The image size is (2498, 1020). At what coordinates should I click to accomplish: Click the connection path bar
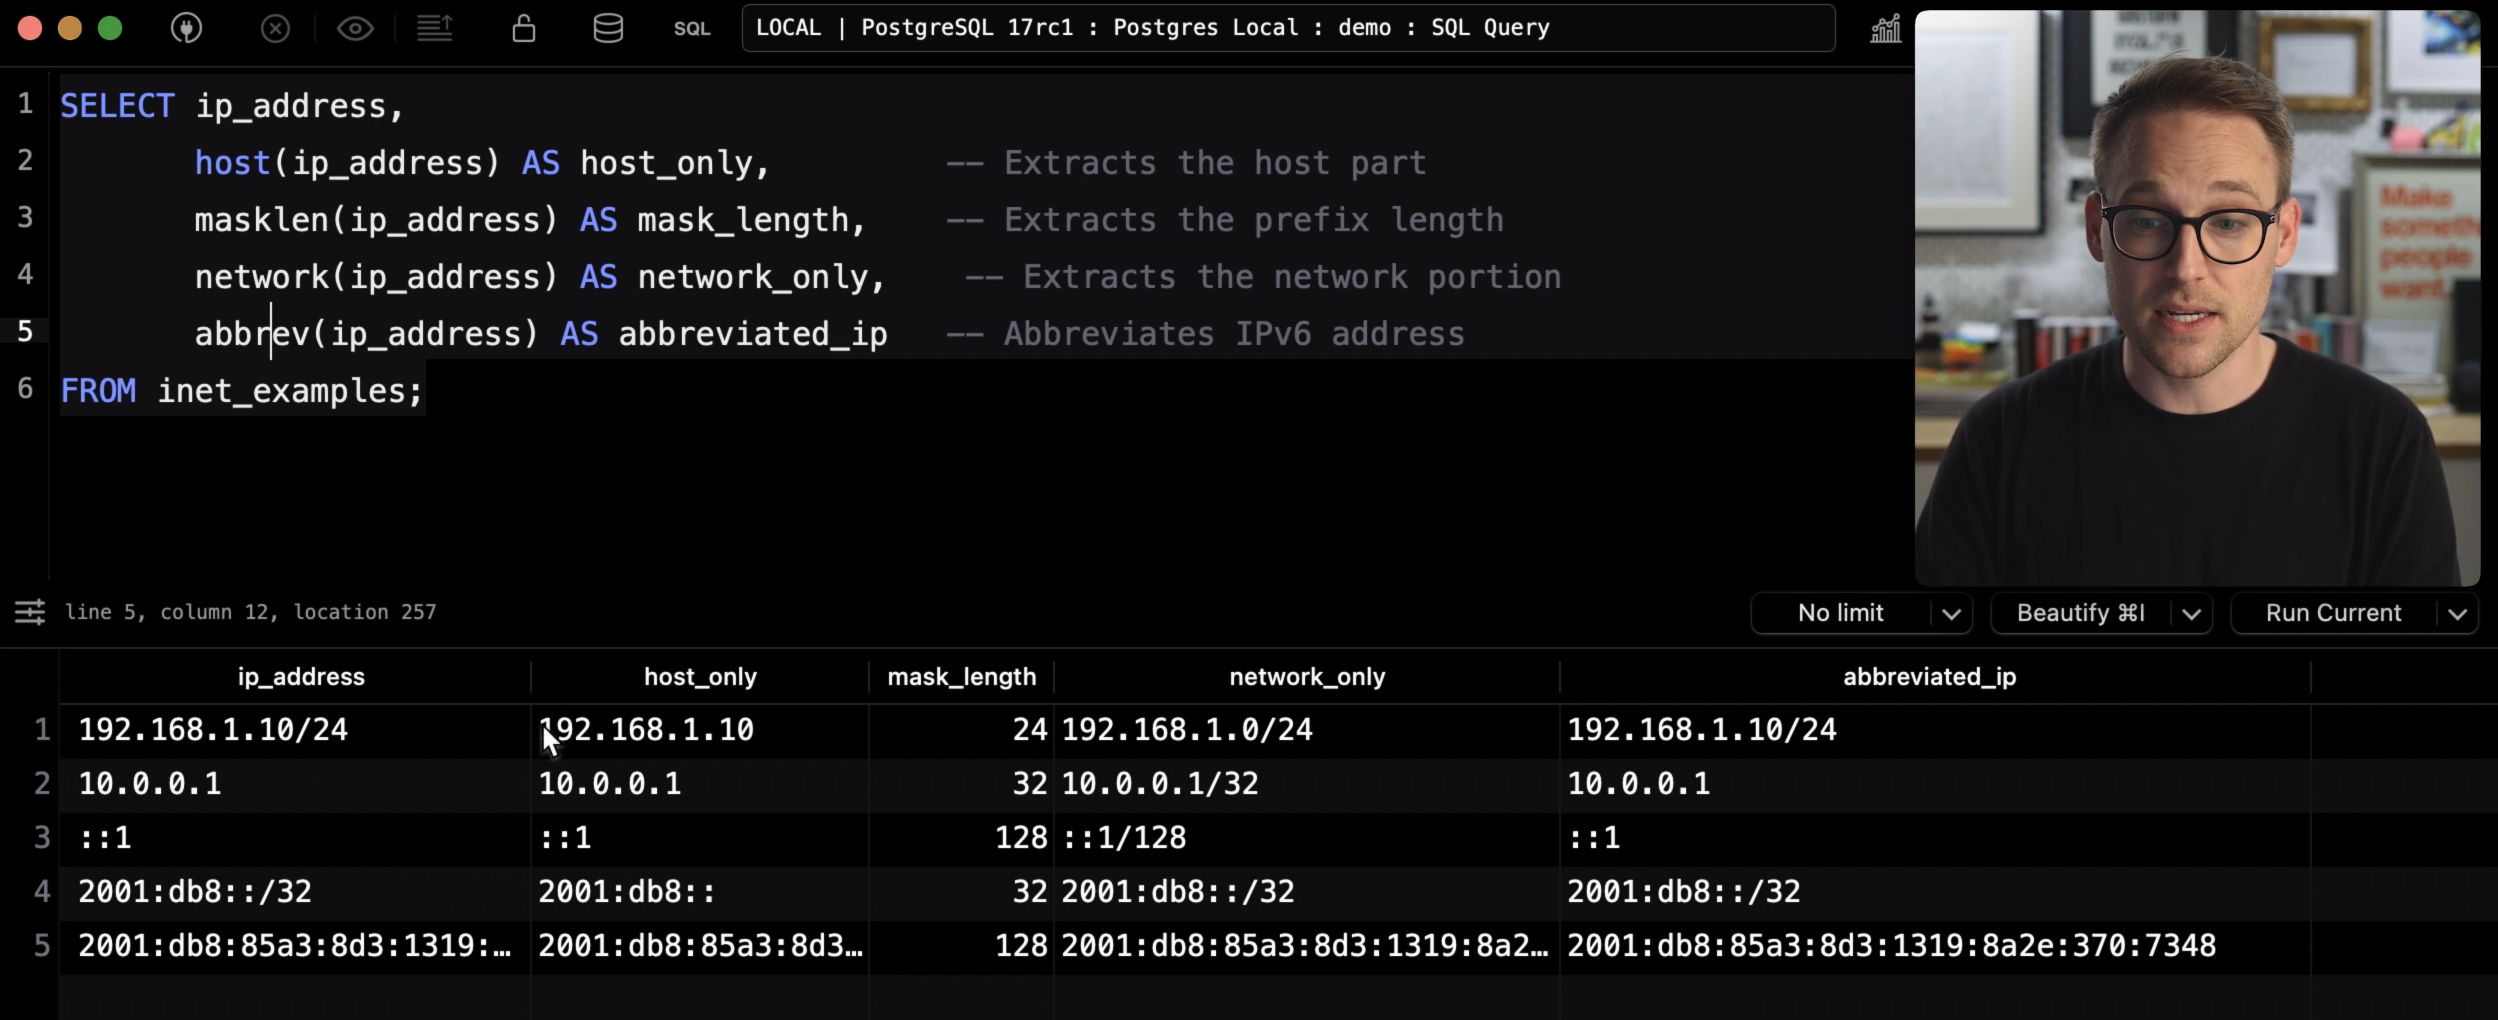pos(1288,28)
